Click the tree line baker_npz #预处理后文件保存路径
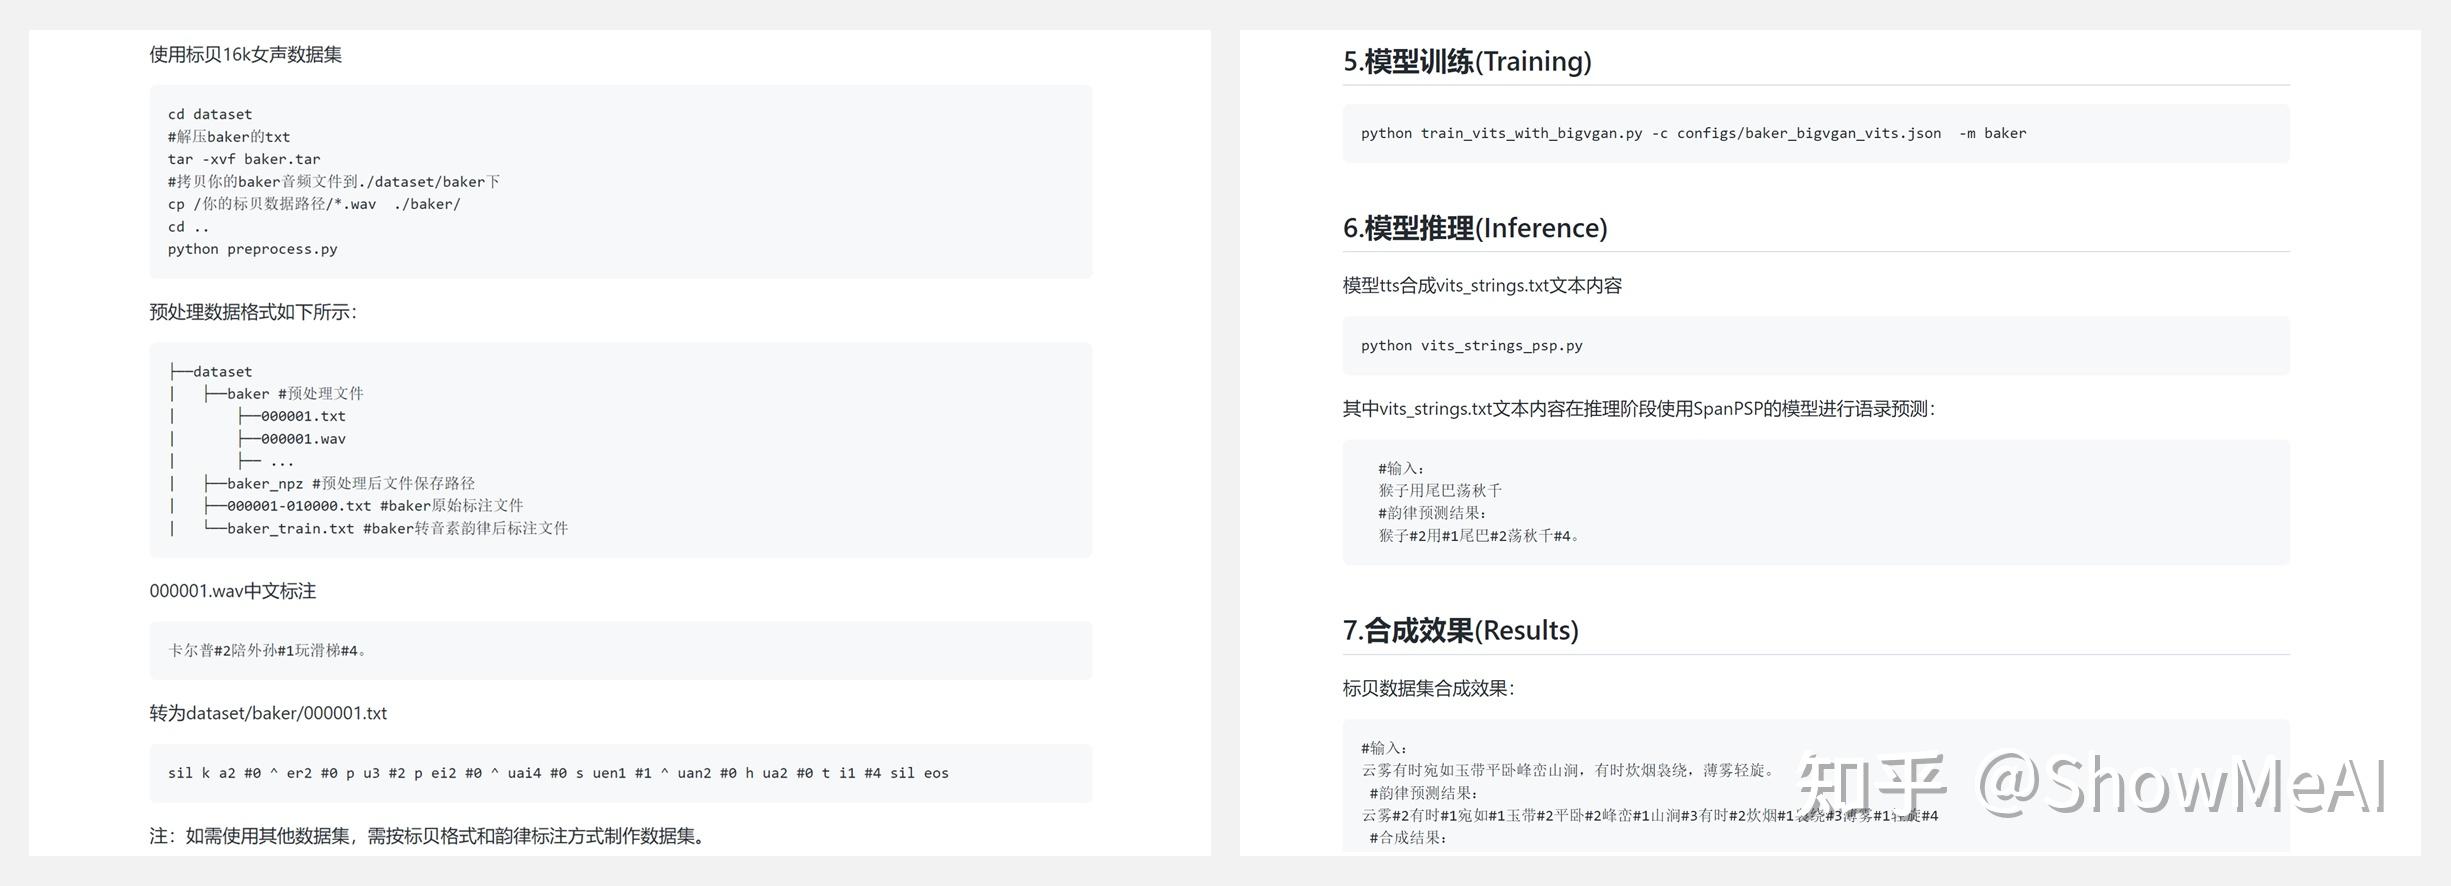The height and width of the screenshot is (886, 2451). tap(339, 484)
